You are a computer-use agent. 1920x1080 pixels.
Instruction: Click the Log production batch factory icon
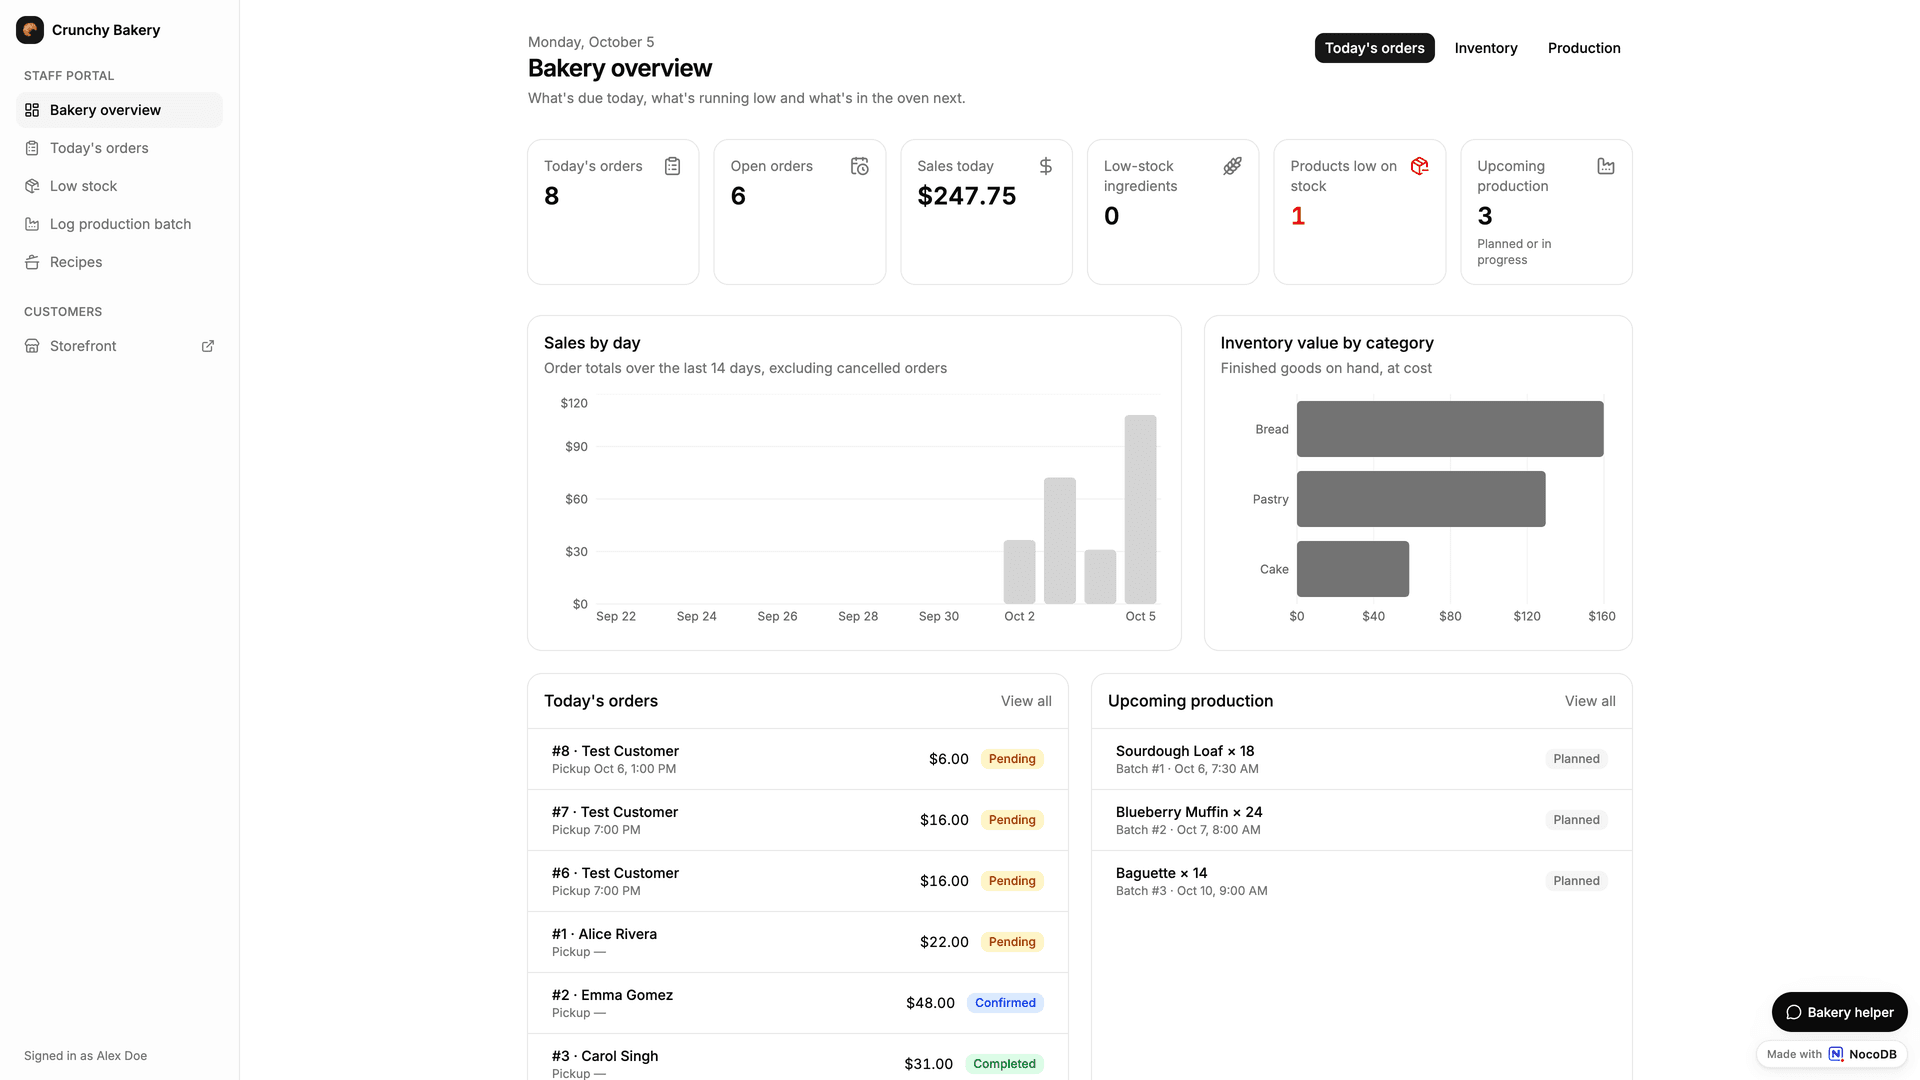[32, 224]
